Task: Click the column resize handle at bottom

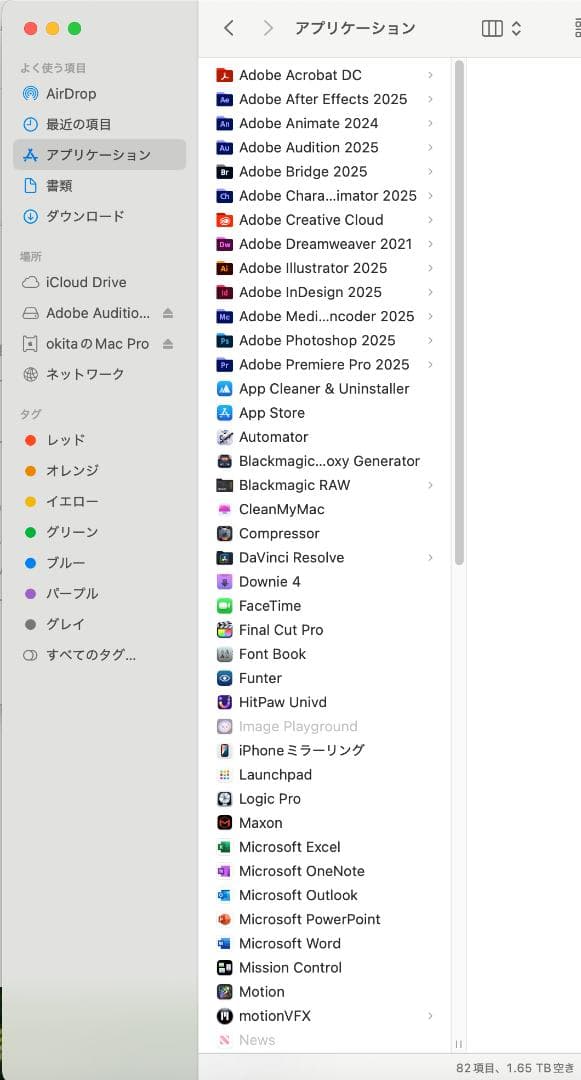Action: pos(459,1044)
